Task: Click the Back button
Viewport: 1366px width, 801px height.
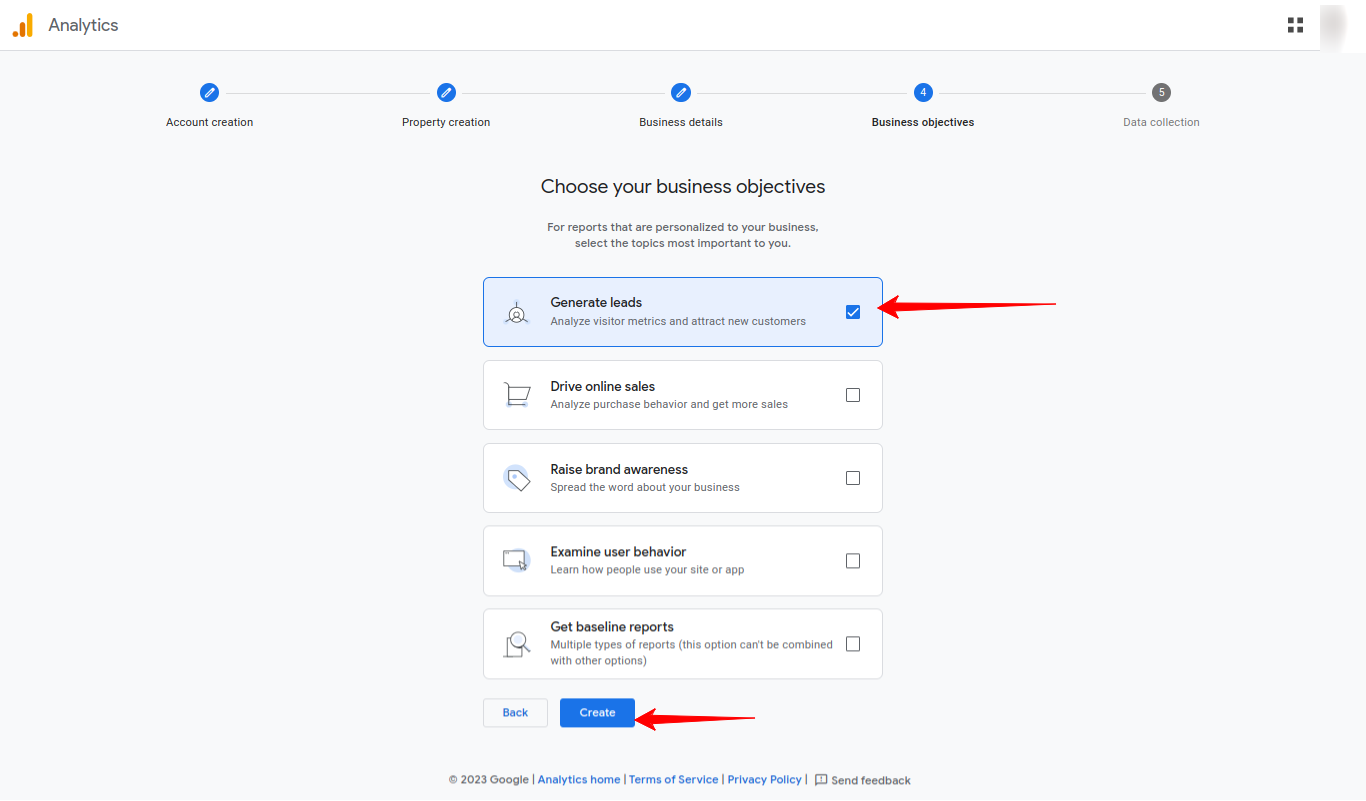Action: [x=515, y=713]
